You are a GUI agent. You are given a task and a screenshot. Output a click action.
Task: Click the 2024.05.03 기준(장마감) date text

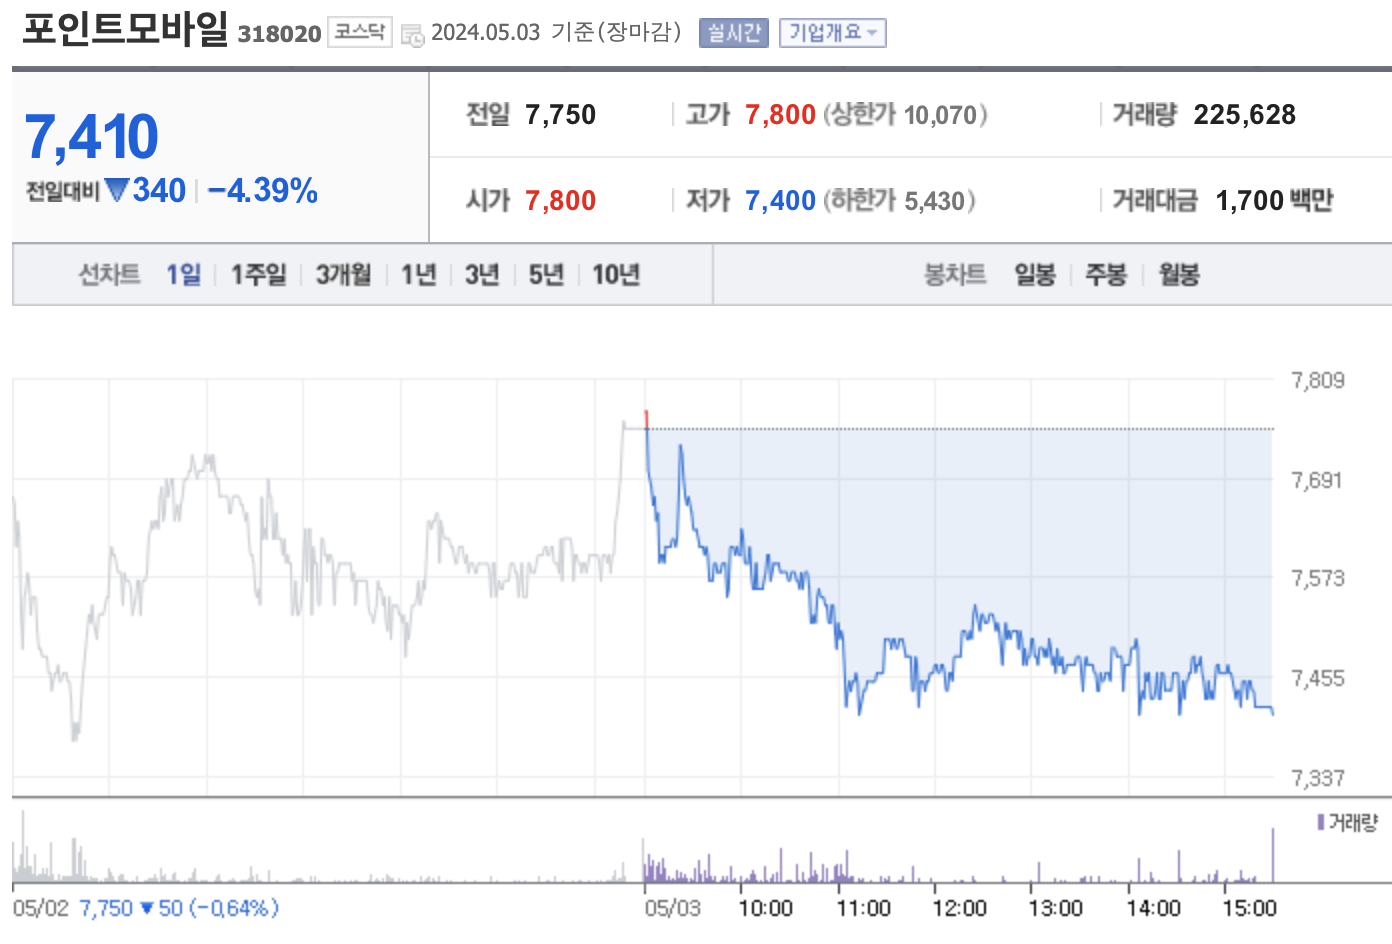[556, 33]
